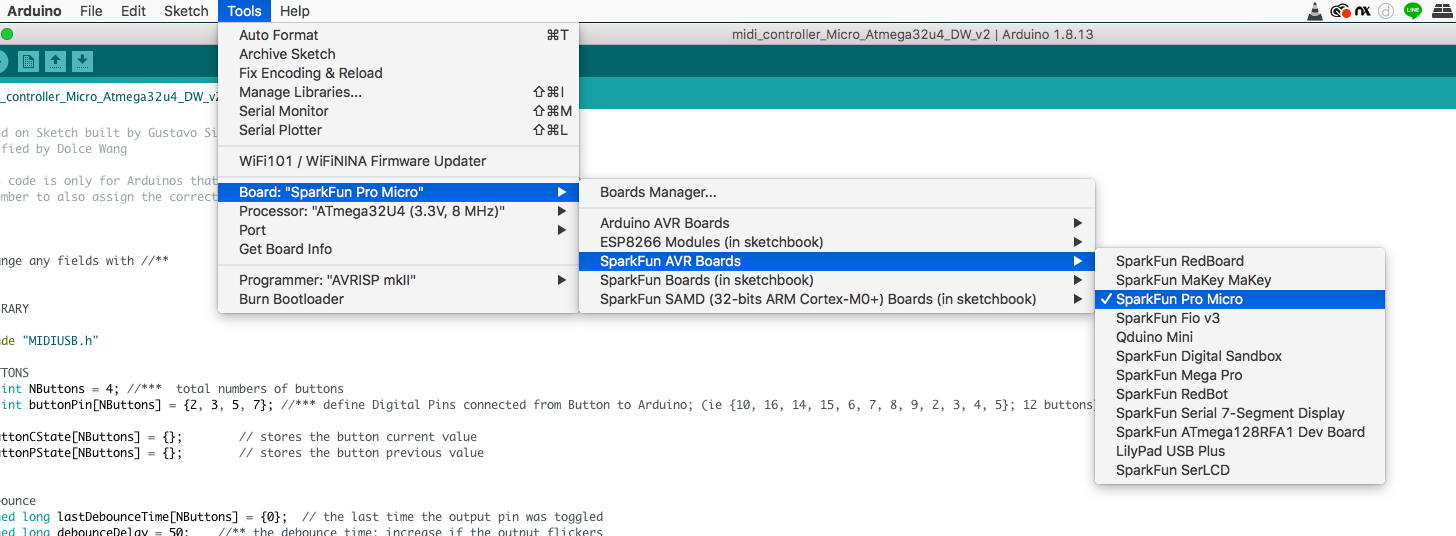
Task: Click the circled d menu bar icon
Action: (1386, 11)
